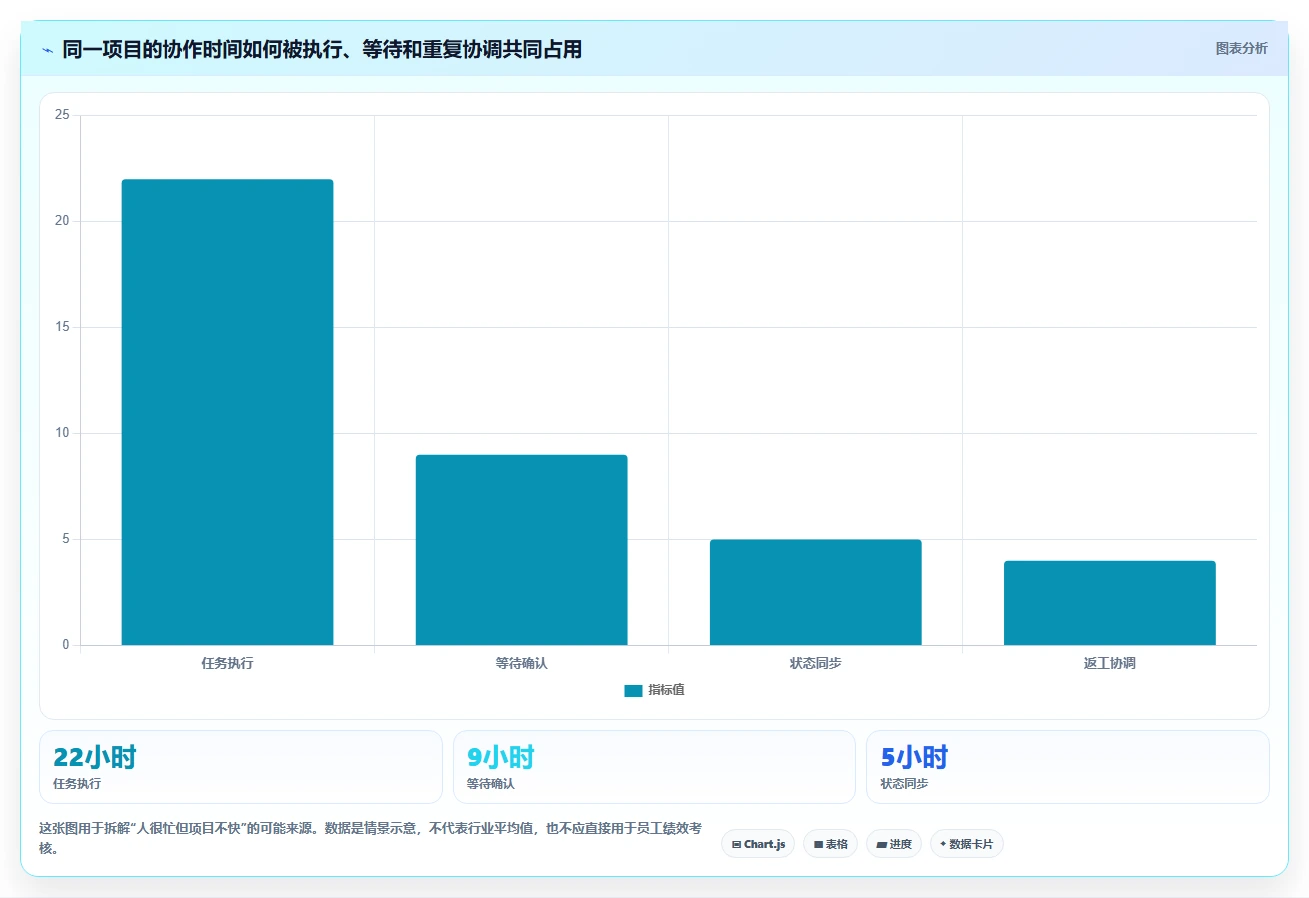Toggle the 指标值 legend item
Screen dimensions: 1309x898
654,690
